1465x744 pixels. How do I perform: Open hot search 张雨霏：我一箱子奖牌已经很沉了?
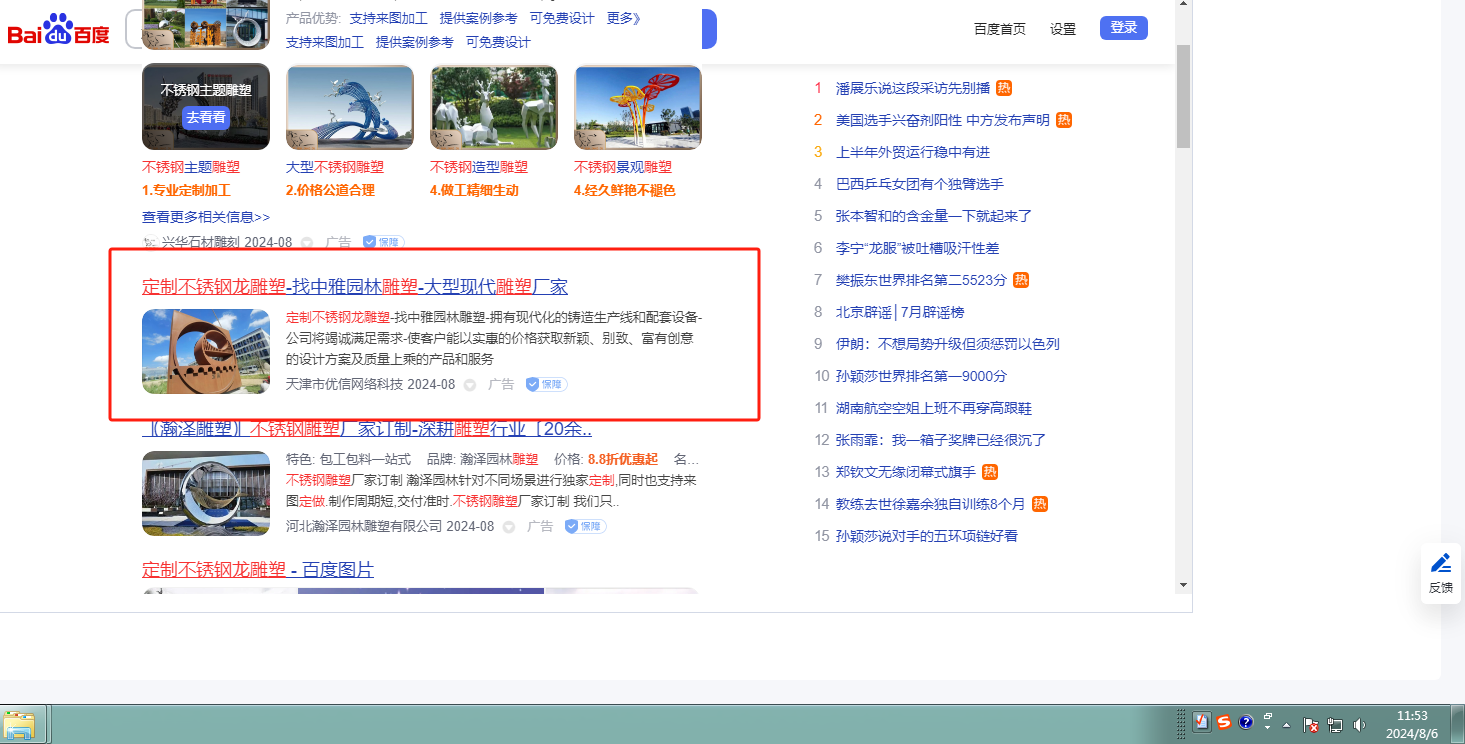[941, 440]
